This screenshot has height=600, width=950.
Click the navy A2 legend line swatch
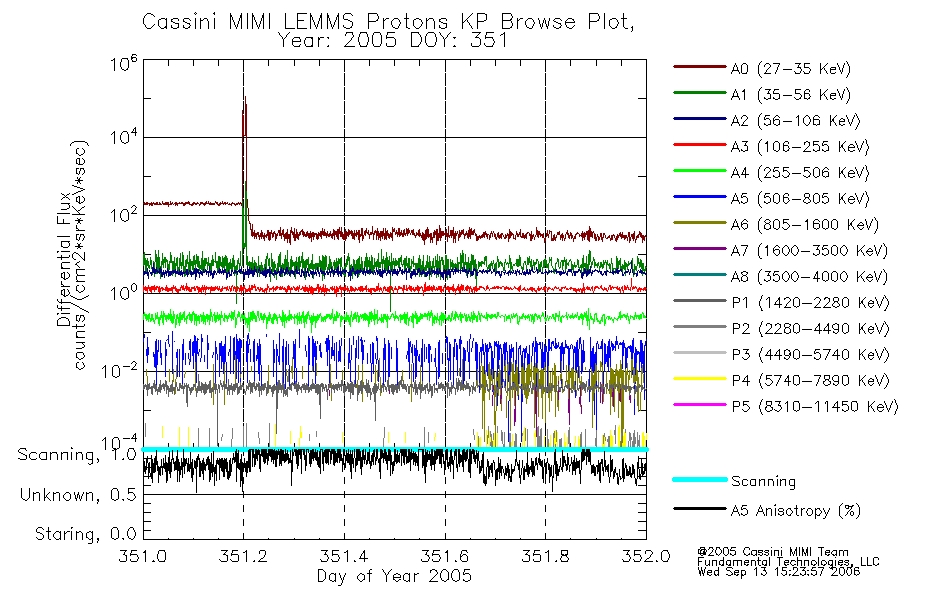[700, 119]
